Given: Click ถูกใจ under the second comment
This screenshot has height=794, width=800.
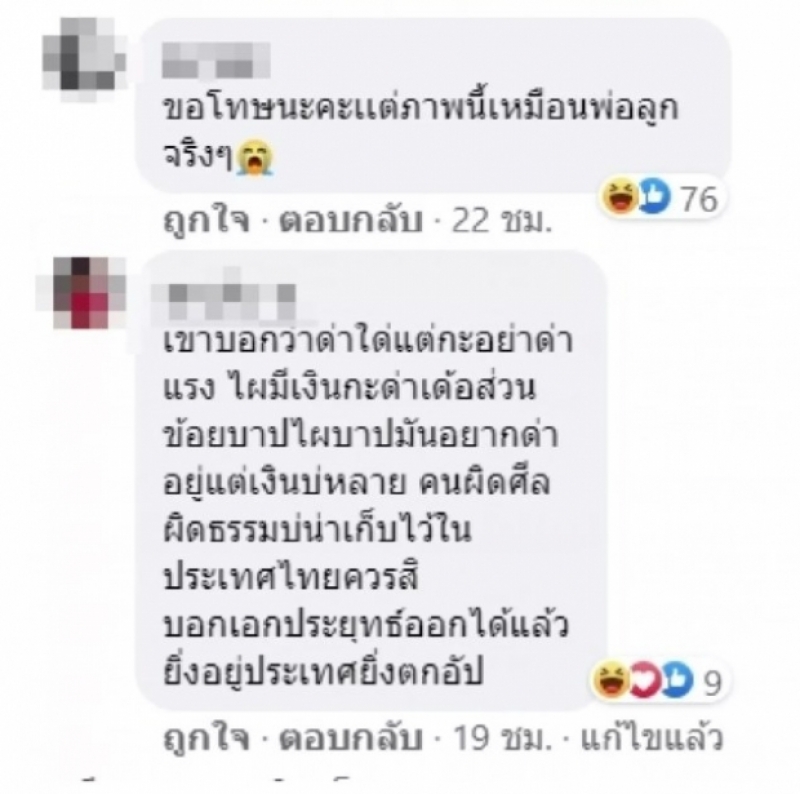Looking at the screenshot, I should [x=207, y=738].
